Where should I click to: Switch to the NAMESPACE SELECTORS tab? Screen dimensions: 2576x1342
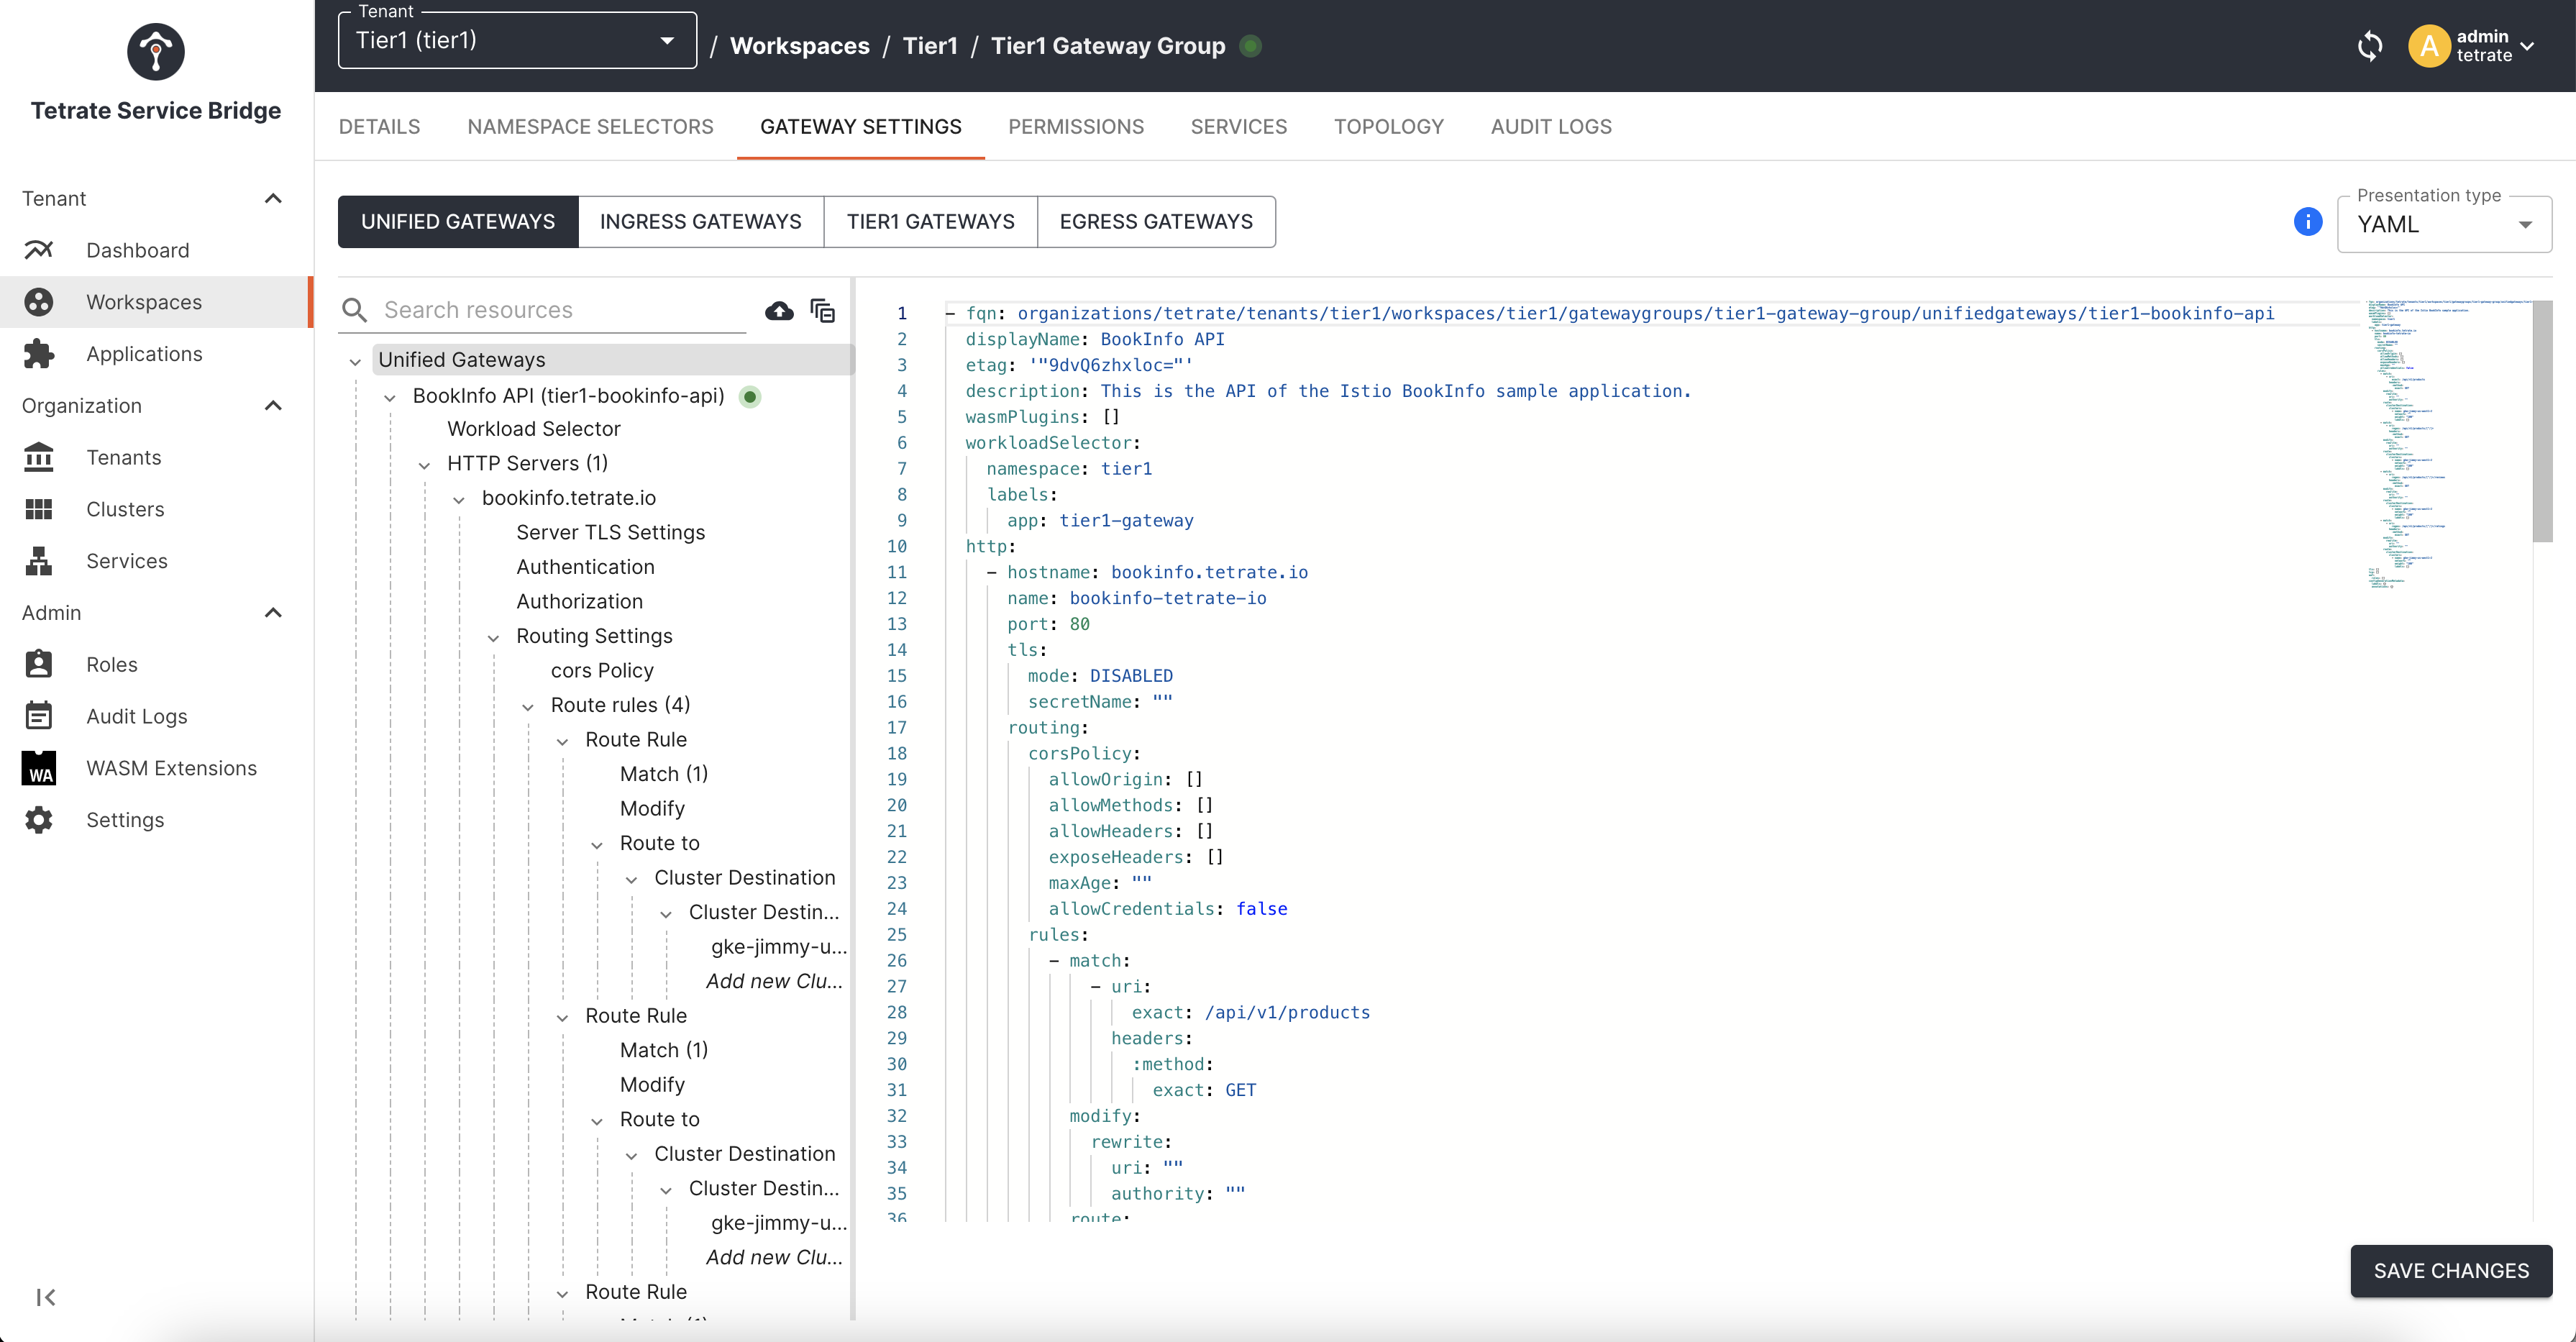coord(590,126)
